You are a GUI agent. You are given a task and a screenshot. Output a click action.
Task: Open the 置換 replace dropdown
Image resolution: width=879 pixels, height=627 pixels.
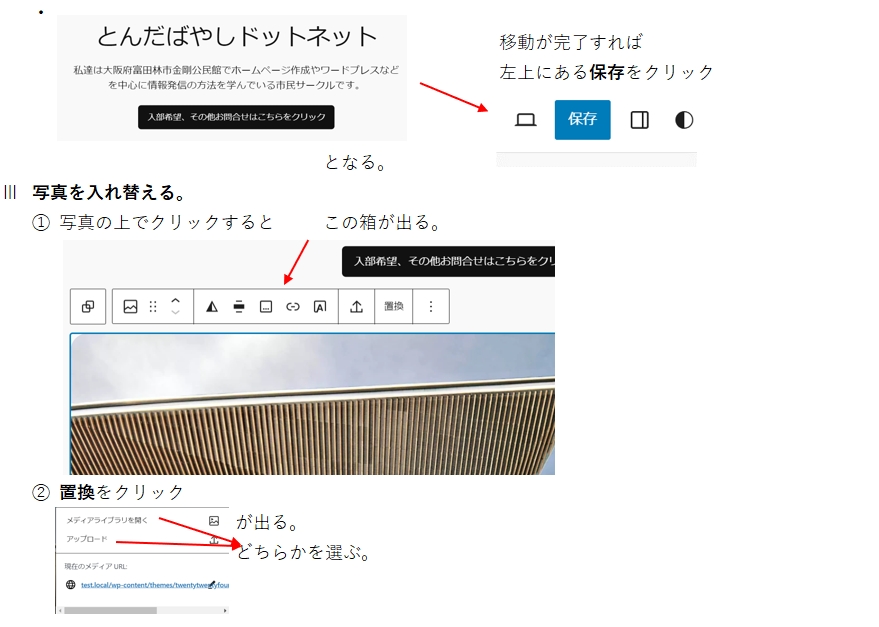pos(394,307)
